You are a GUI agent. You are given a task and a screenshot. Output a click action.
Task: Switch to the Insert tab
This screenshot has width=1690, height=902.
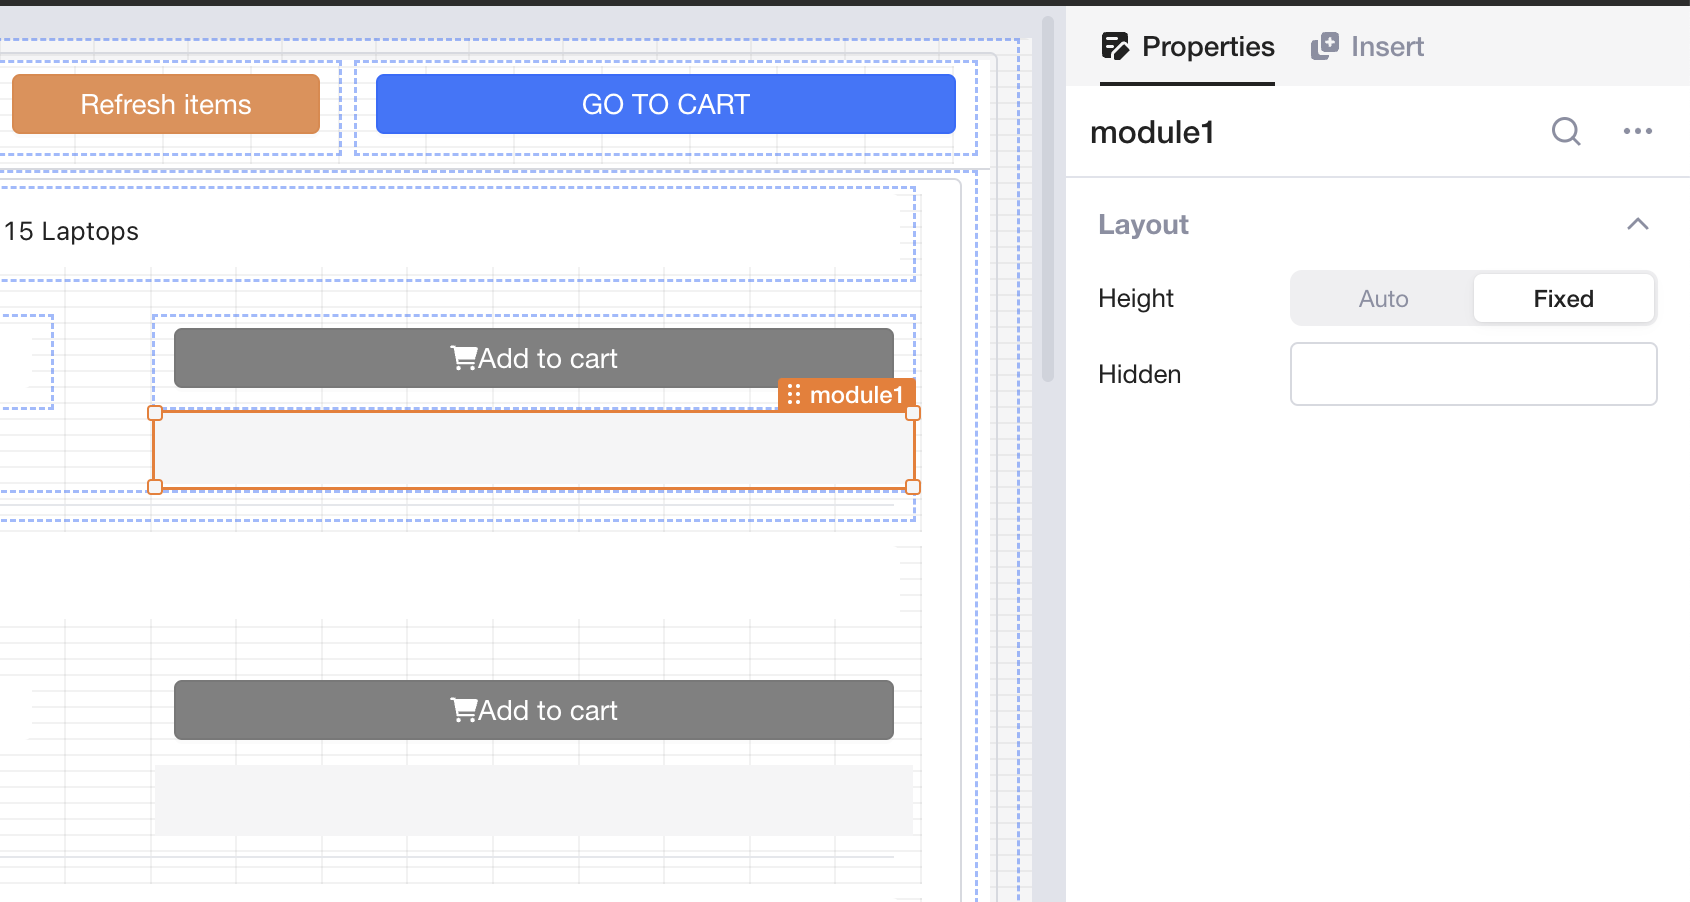(1386, 47)
